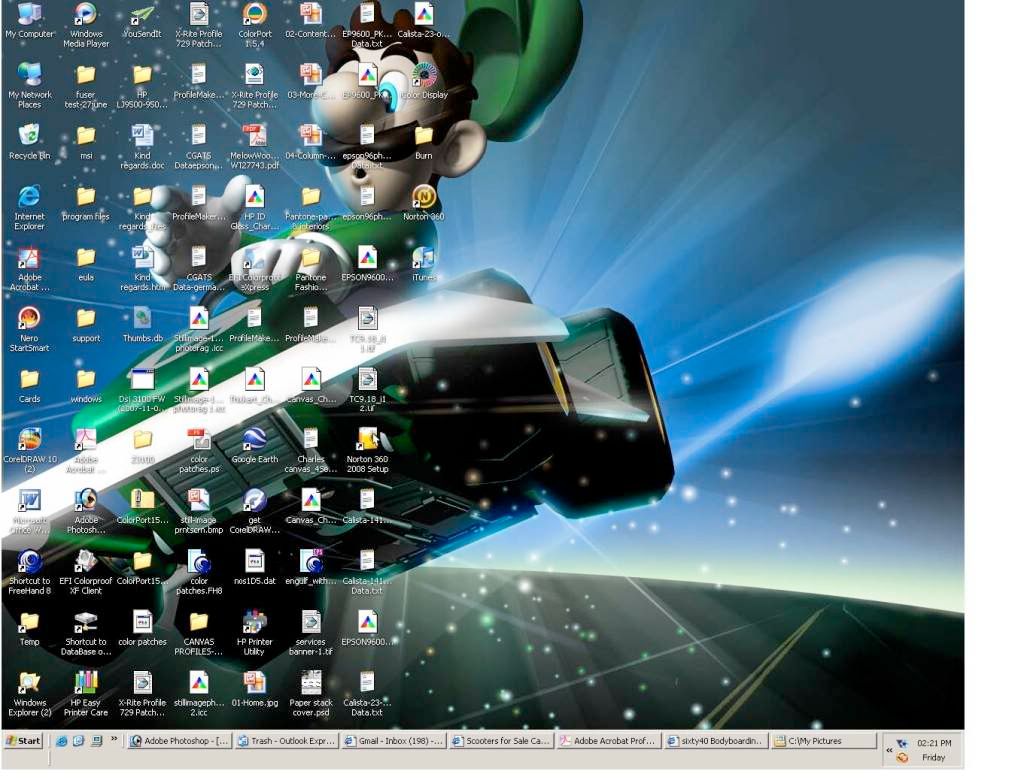The image size is (1024, 783).
Task: Open services banner-1.tif file
Action: point(311,632)
